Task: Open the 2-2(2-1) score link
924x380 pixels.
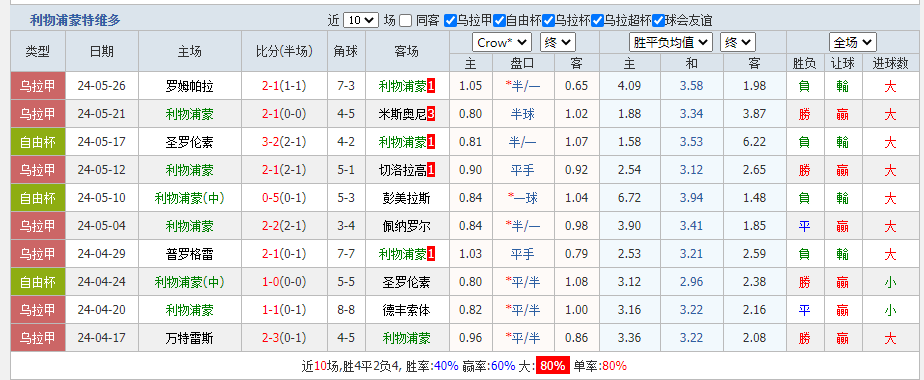Action: [284, 226]
